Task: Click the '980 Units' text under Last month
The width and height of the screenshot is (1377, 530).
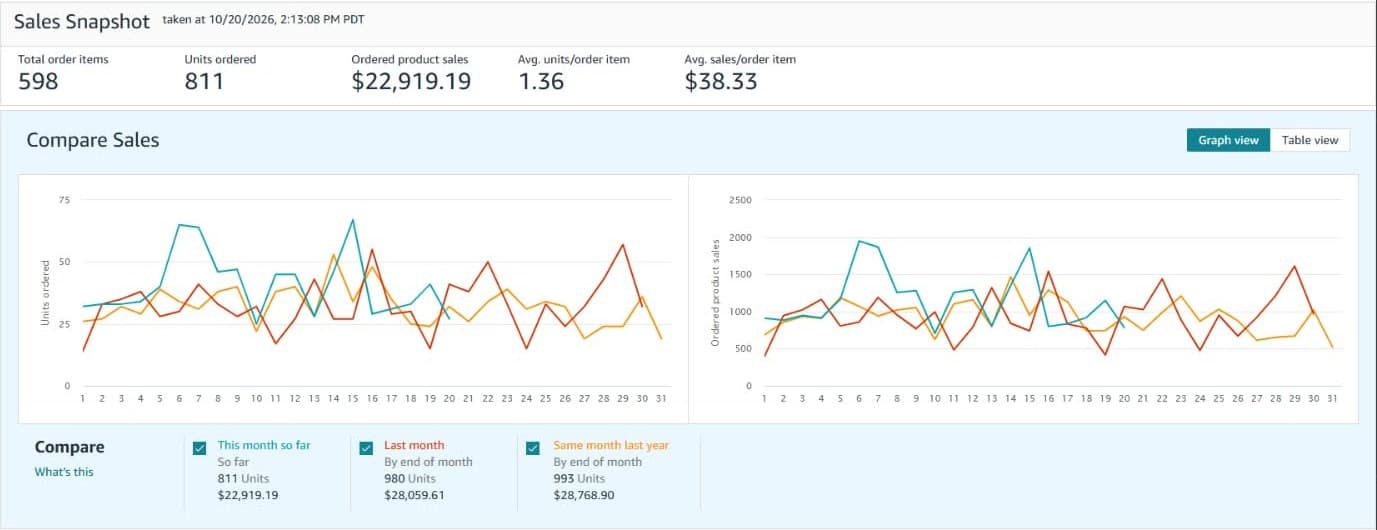Action: tap(411, 478)
